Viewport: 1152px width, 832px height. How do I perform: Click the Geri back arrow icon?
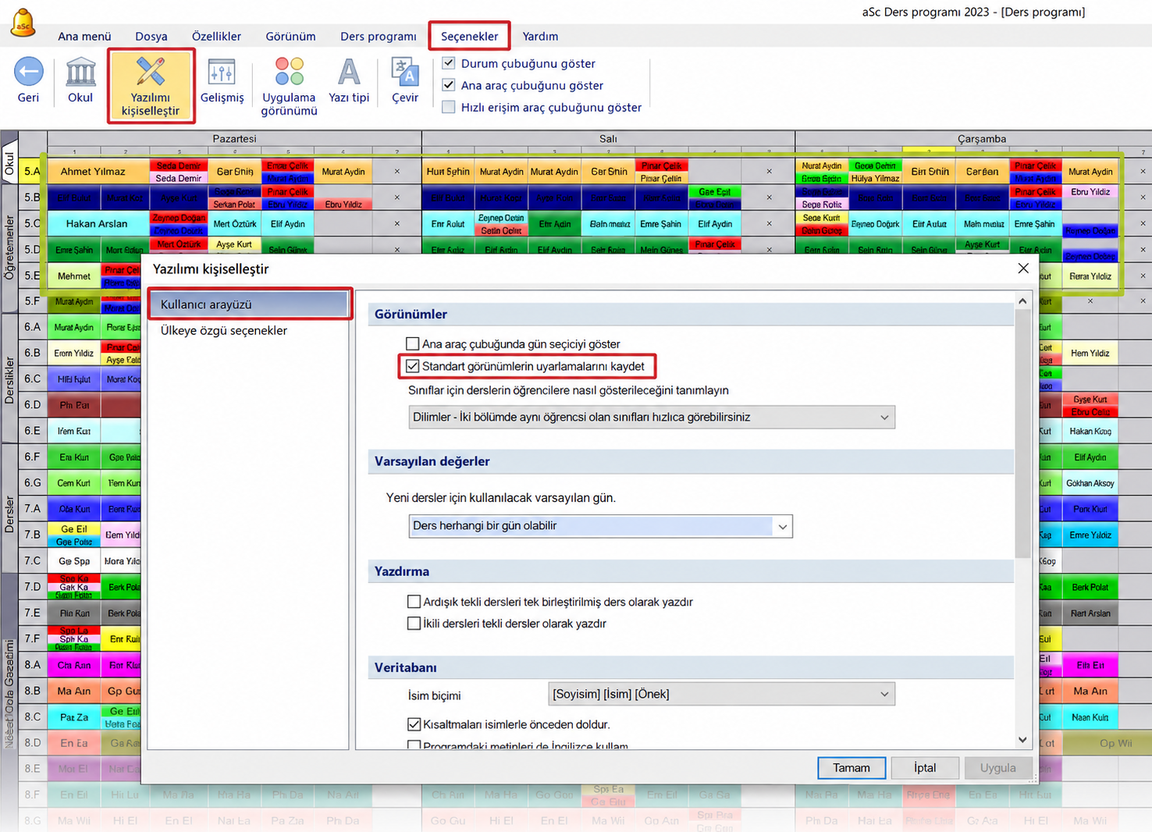[29, 72]
